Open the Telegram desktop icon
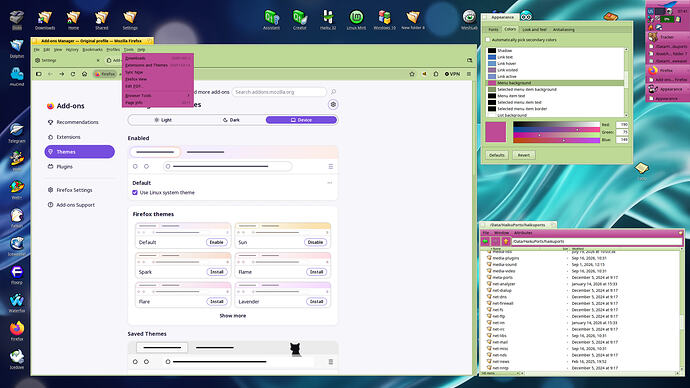This screenshot has width=690, height=388. point(17,133)
